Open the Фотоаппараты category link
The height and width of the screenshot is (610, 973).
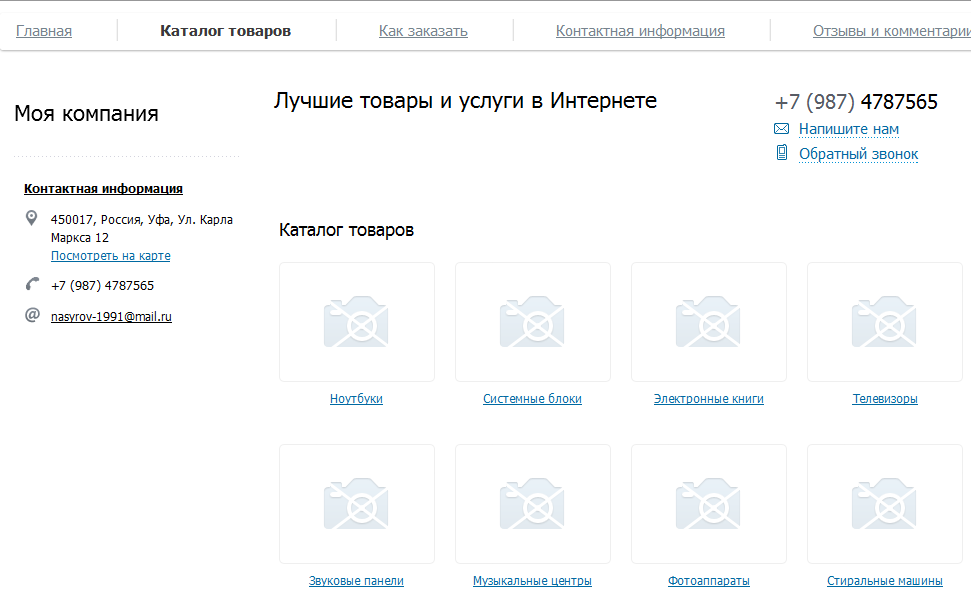point(709,581)
